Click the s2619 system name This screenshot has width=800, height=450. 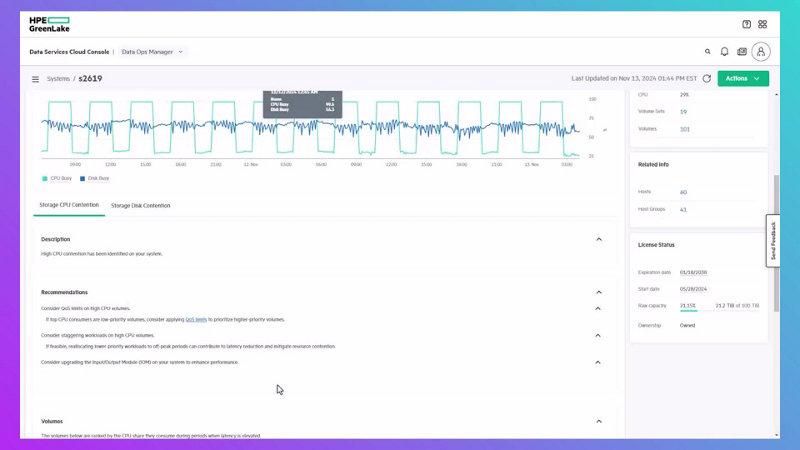(90, 79)
